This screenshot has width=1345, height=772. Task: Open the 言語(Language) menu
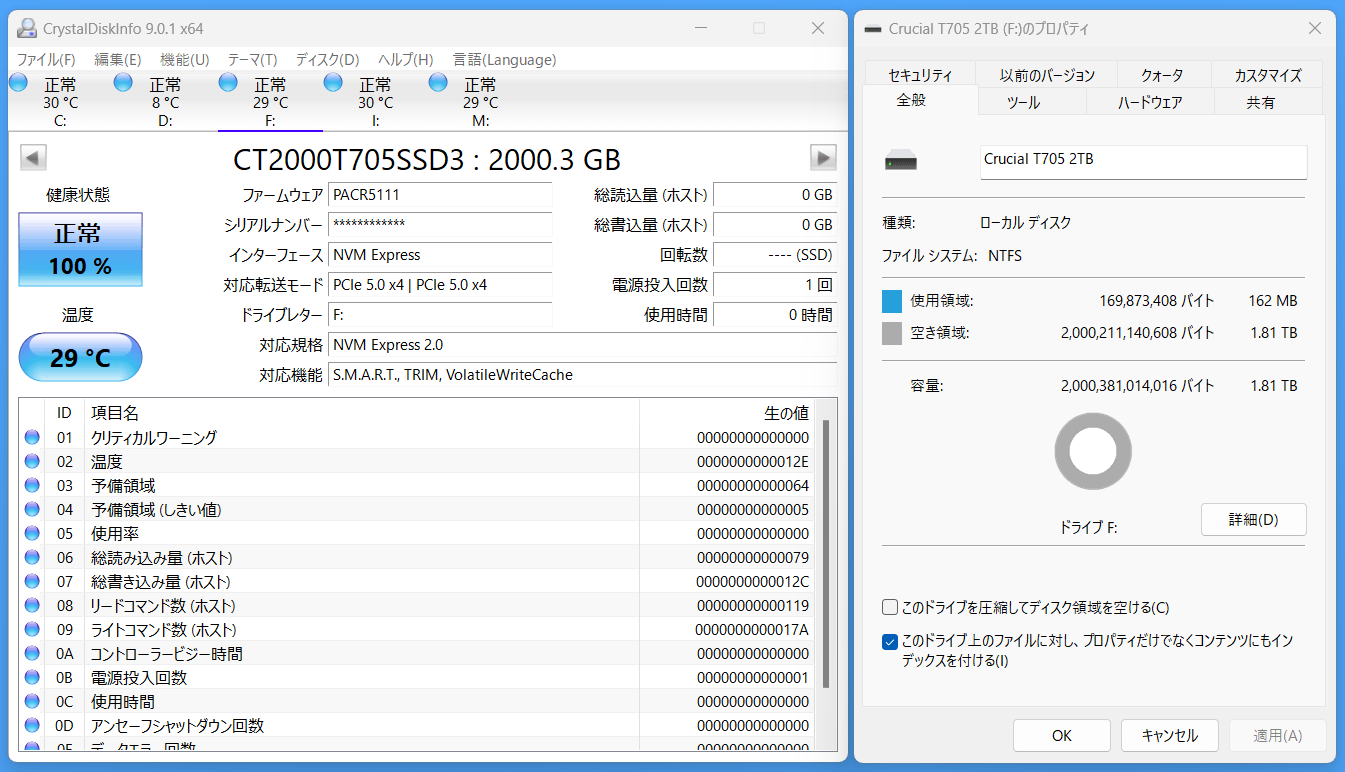(505, 60)
